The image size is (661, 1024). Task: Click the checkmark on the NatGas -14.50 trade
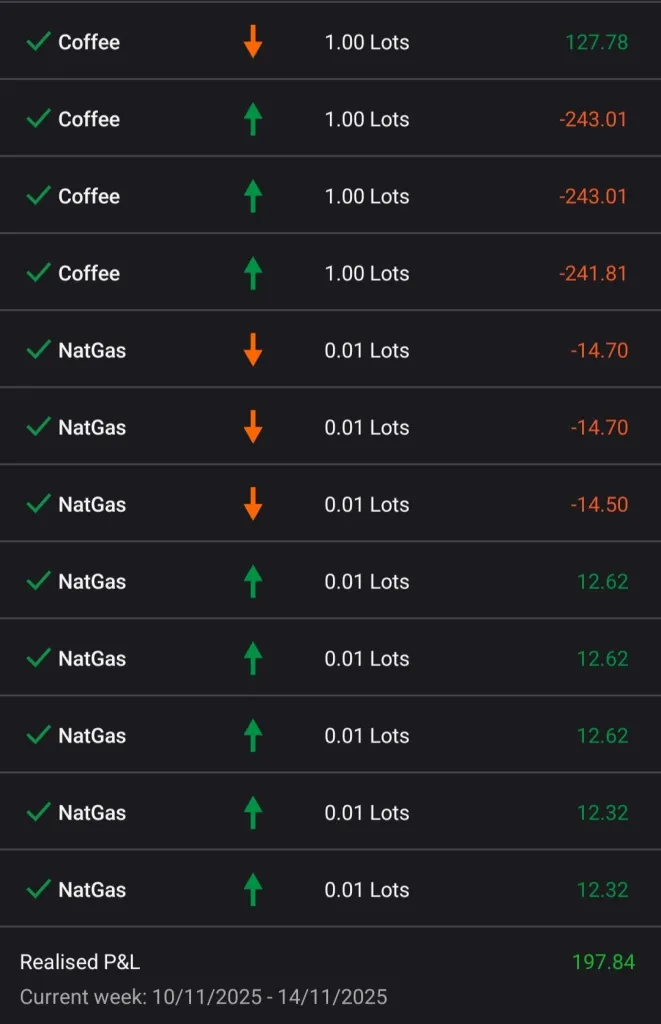click(x=38, y=504)
